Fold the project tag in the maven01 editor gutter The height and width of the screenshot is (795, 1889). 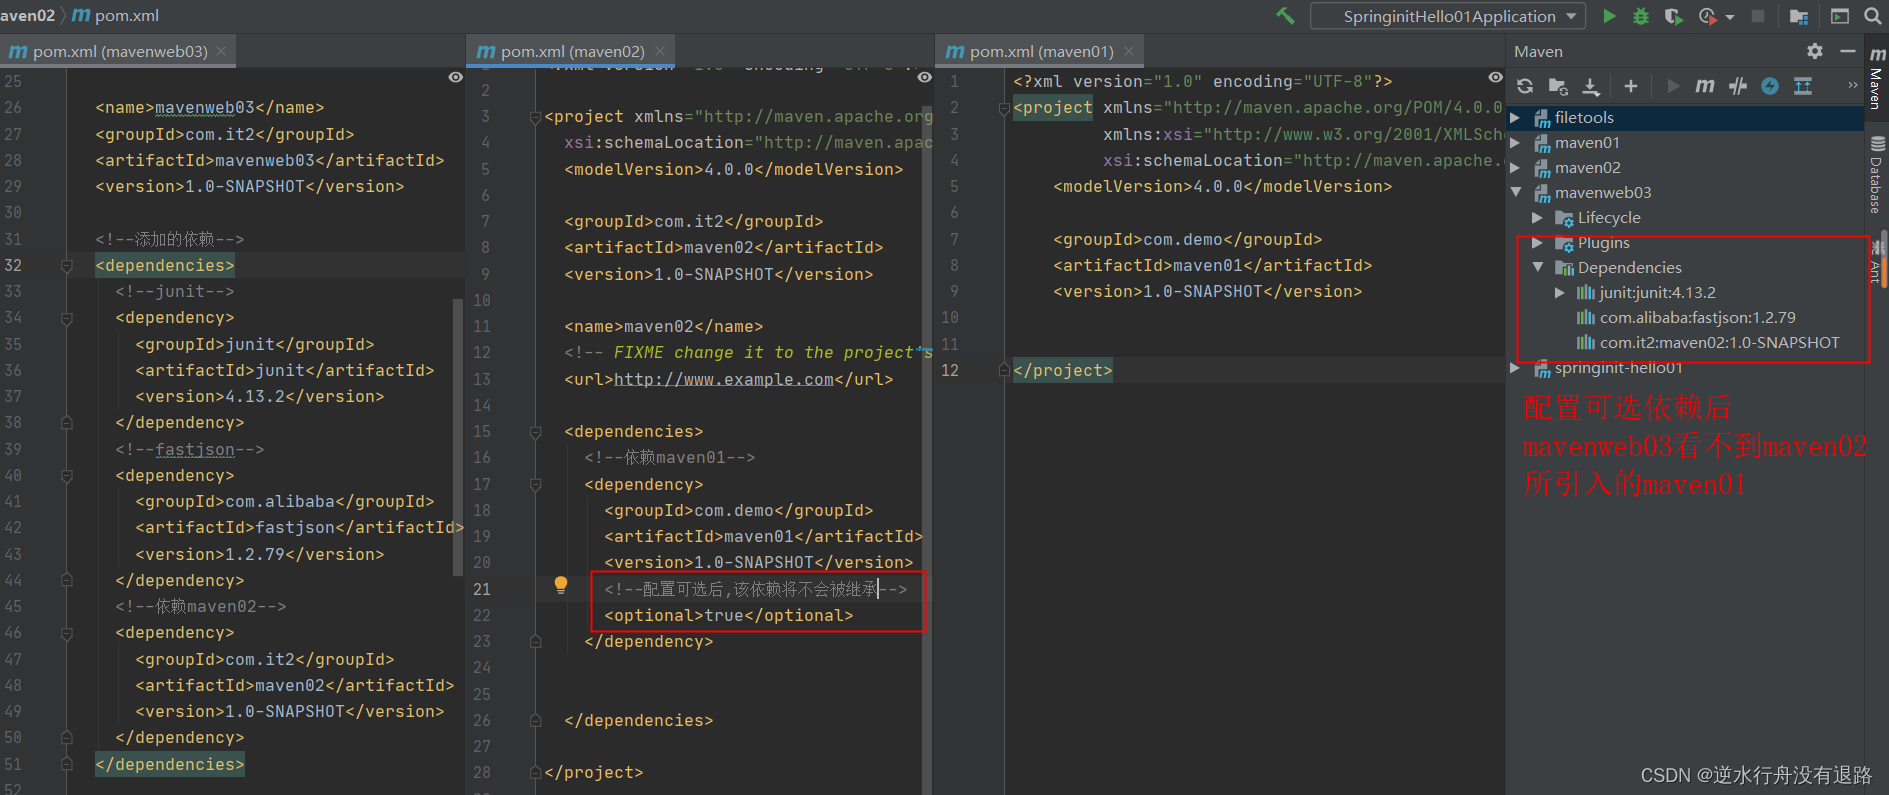pyautogui.click(x=1003, y=108)
